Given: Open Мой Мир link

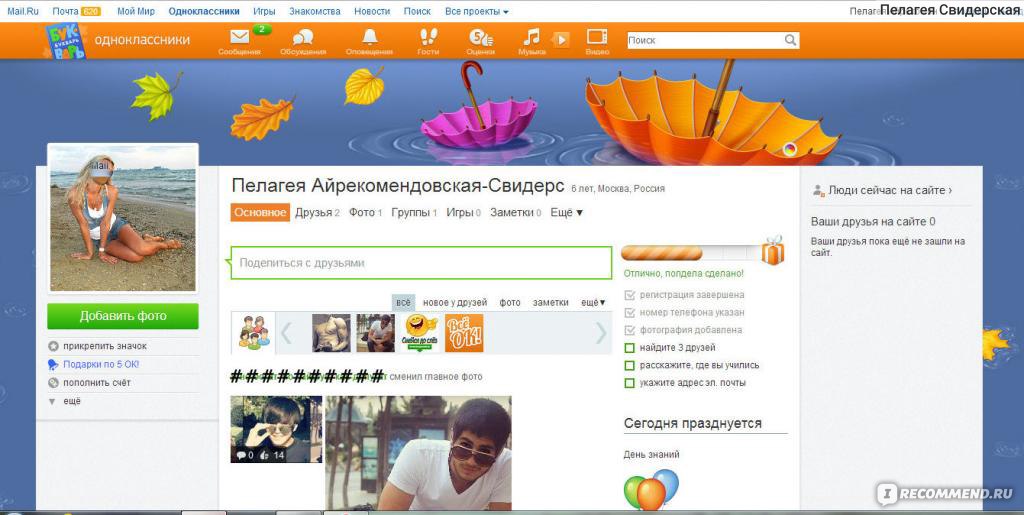Looking at the screenshot, I should click(136, 12).
